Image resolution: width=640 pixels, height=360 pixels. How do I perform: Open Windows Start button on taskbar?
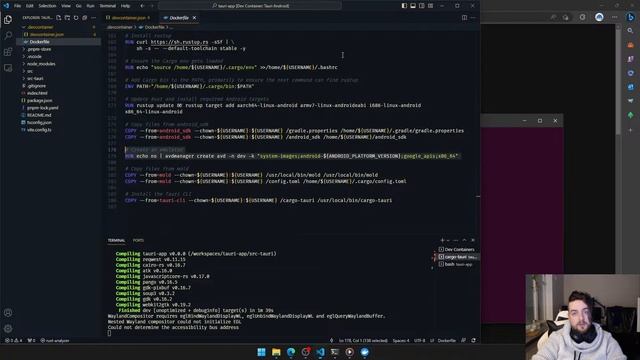click(x=261, y=352)
